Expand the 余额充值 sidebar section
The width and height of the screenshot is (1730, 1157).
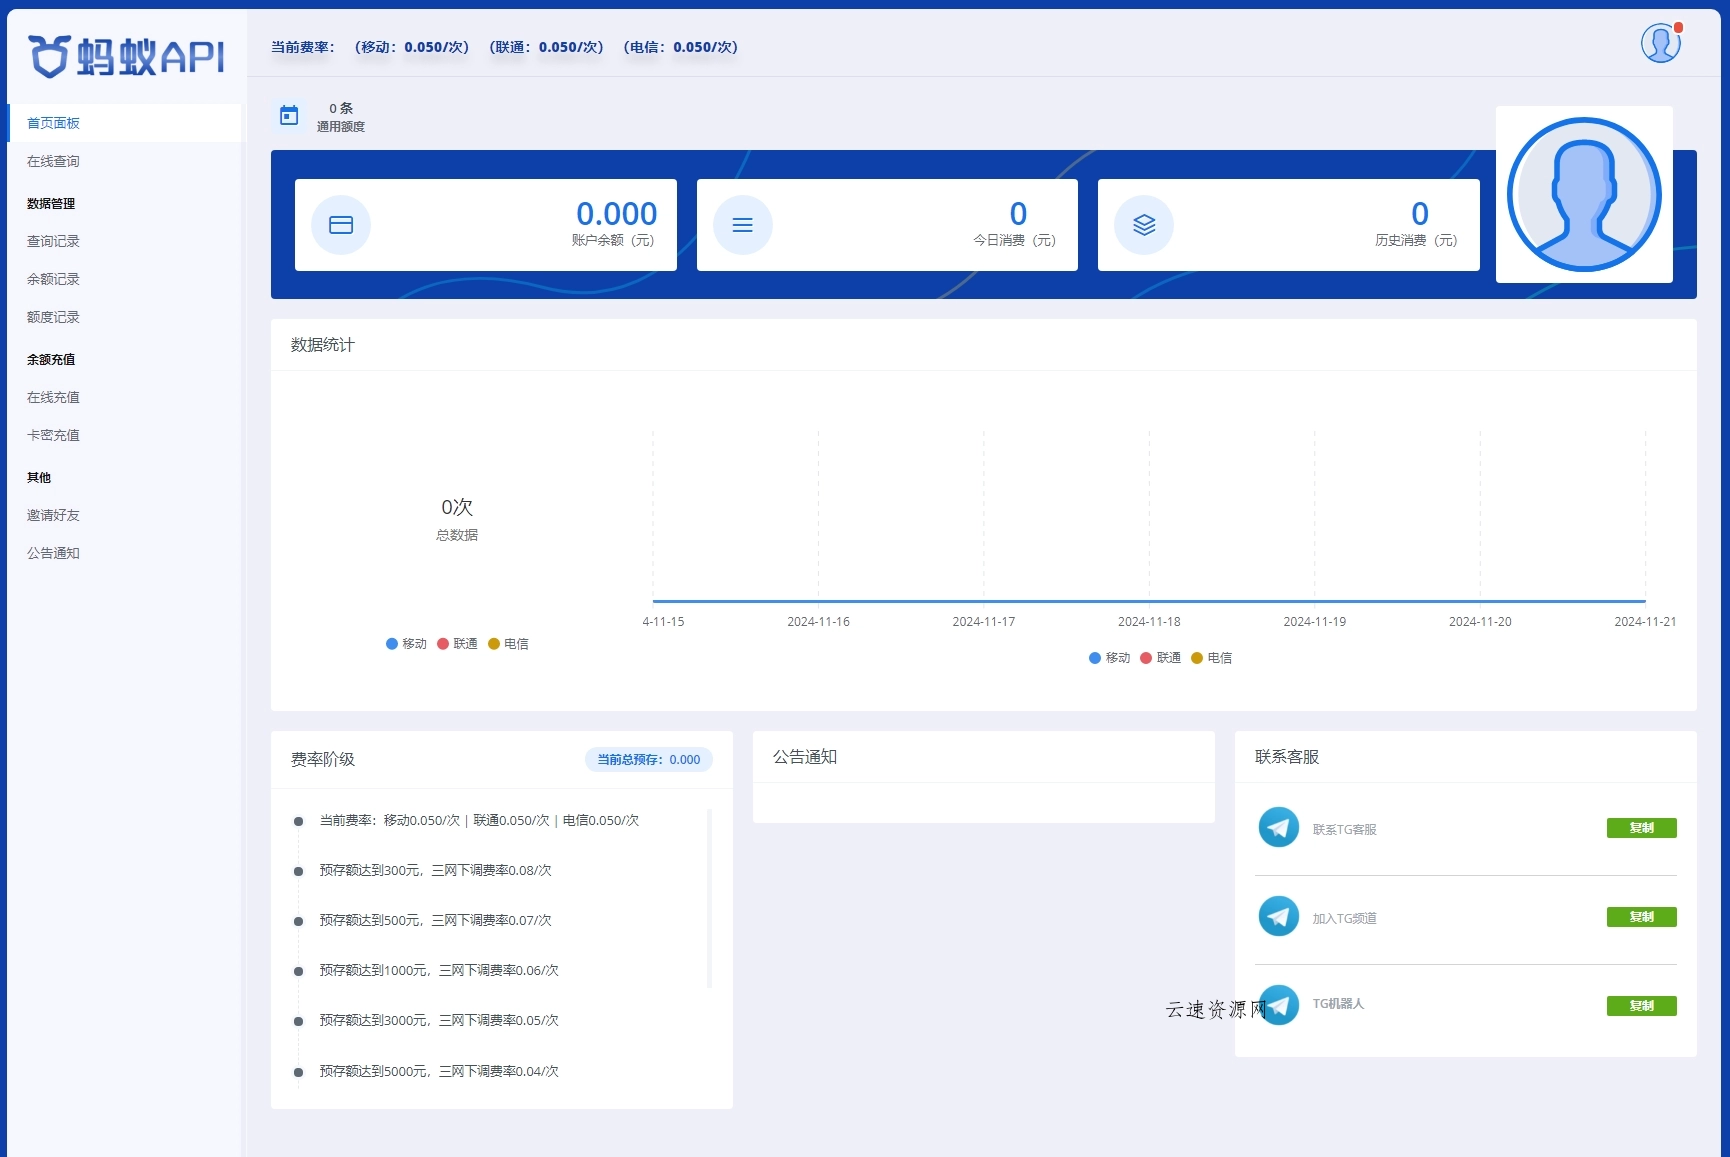coord(50,359)
